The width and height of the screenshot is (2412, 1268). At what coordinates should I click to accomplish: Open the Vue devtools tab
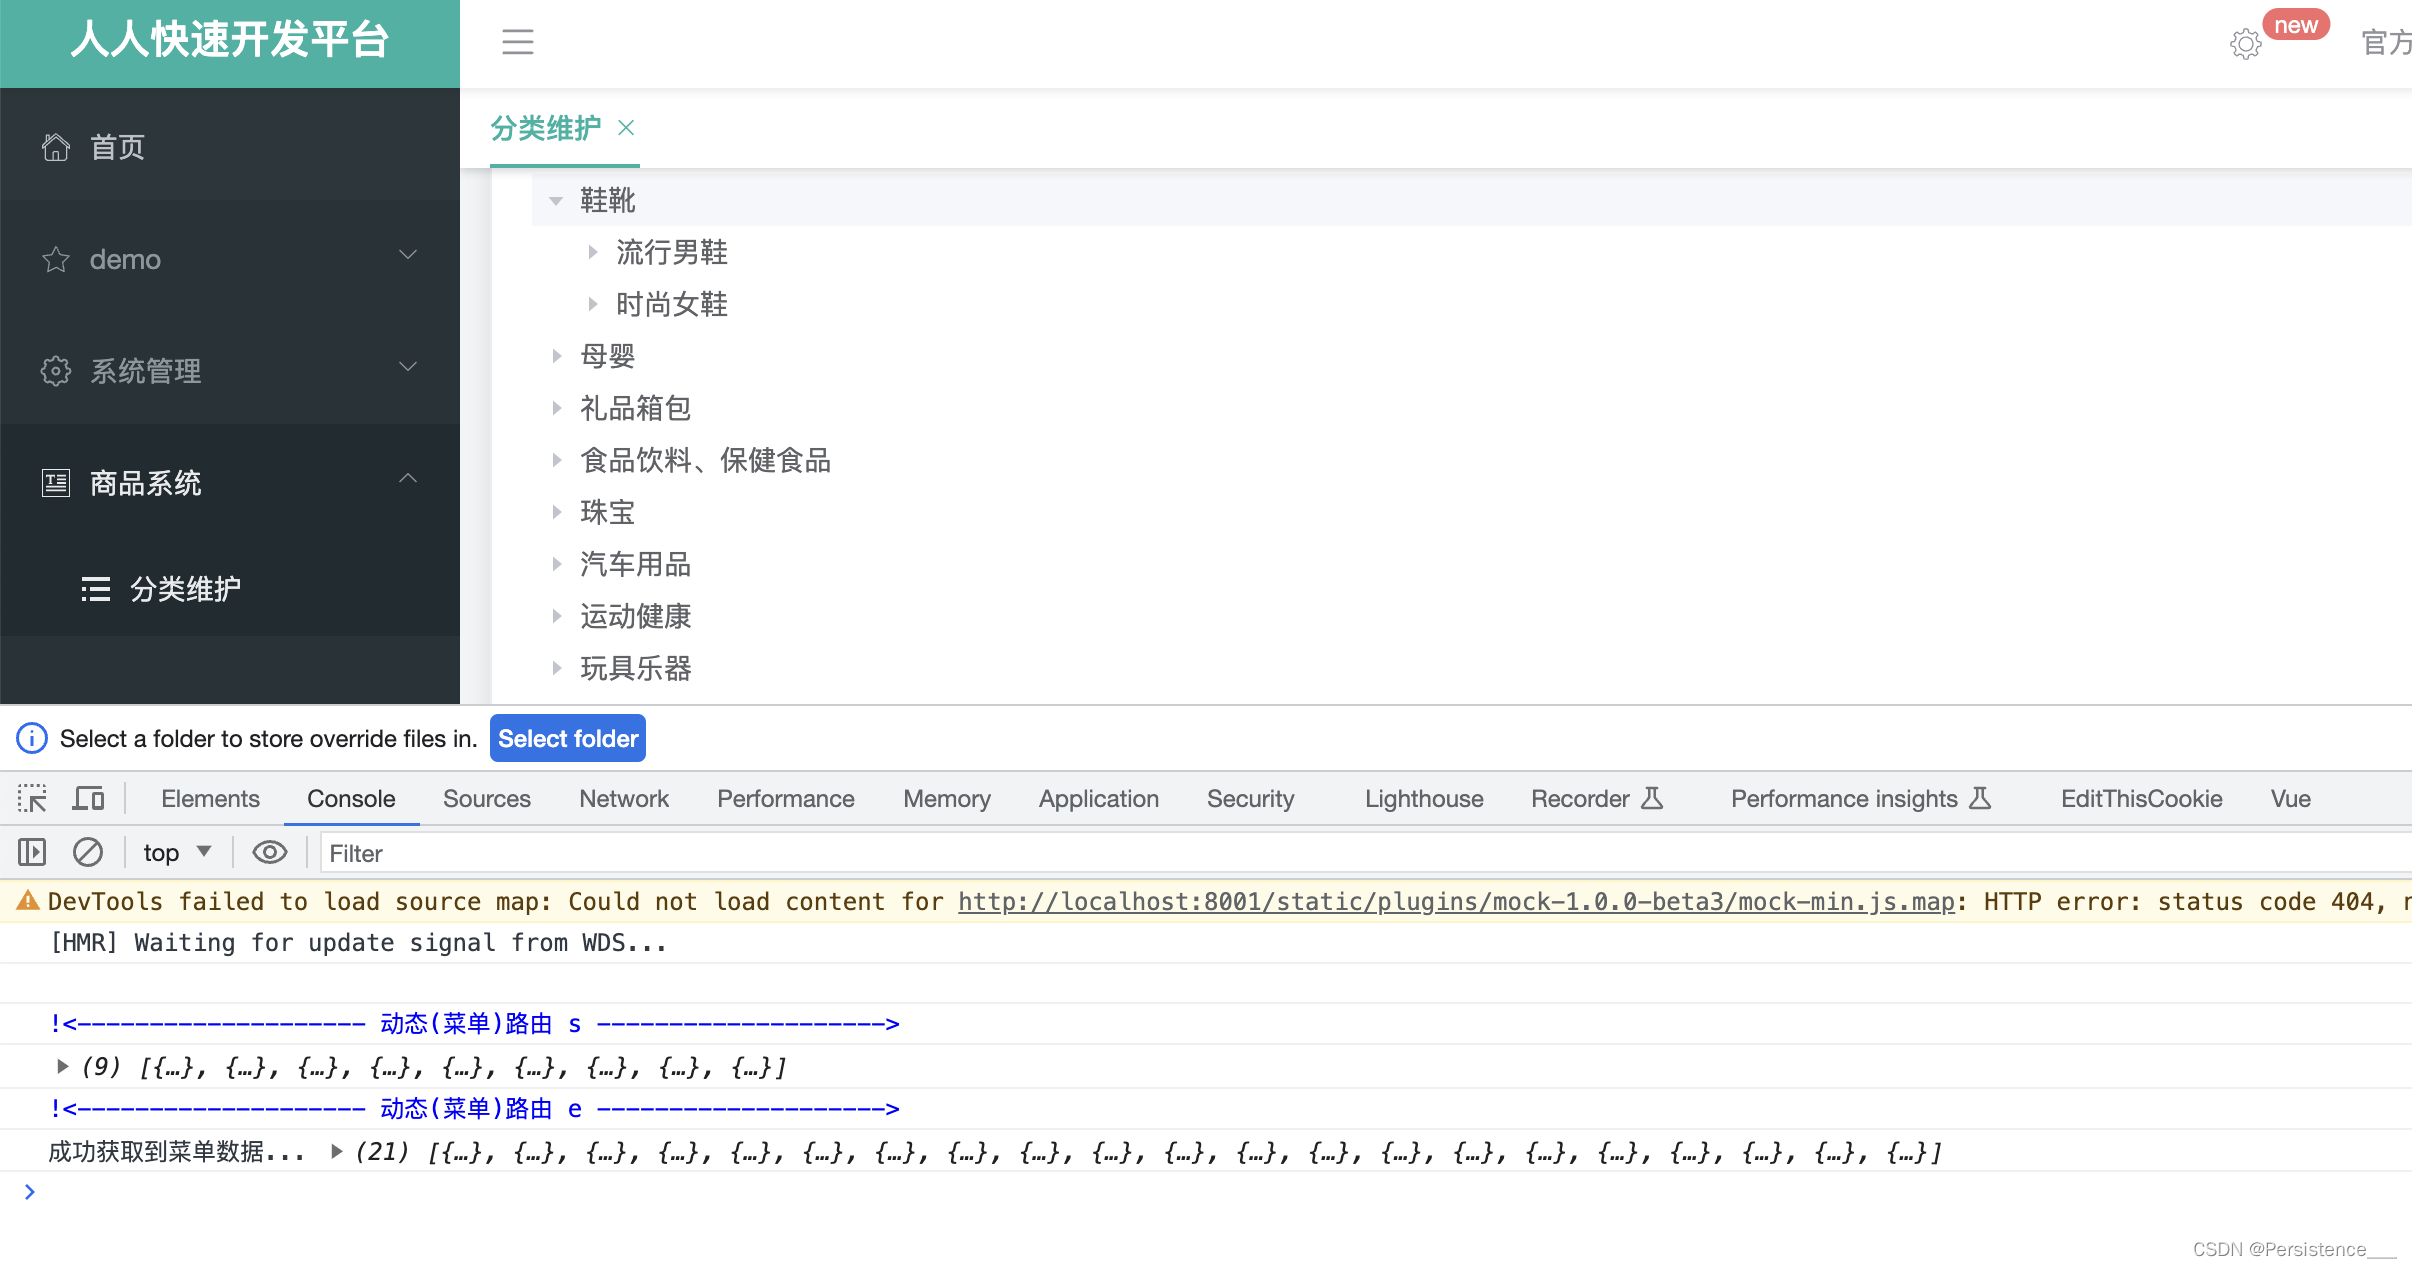tap(2290, 798)
